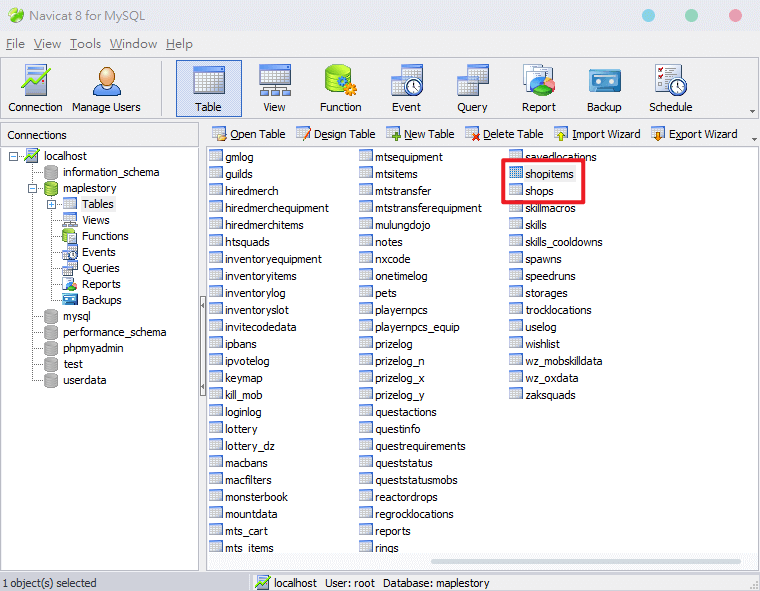This screenshot has width=760, height=591.
Task: Open the View menu
Action: coord(47,44)
